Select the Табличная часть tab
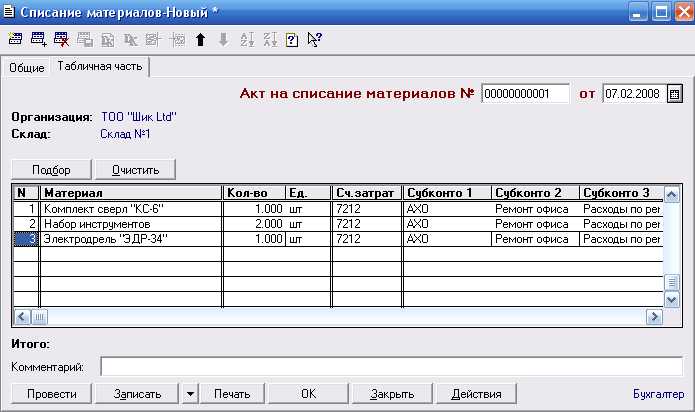This screenshot has width=695, height=412. pos(100,66)
